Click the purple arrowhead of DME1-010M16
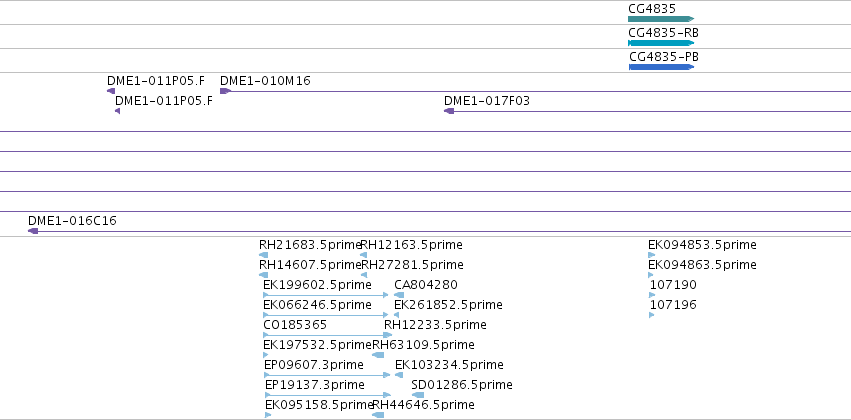The width and height of the screenshot is (851, 420). coord(225,91)
